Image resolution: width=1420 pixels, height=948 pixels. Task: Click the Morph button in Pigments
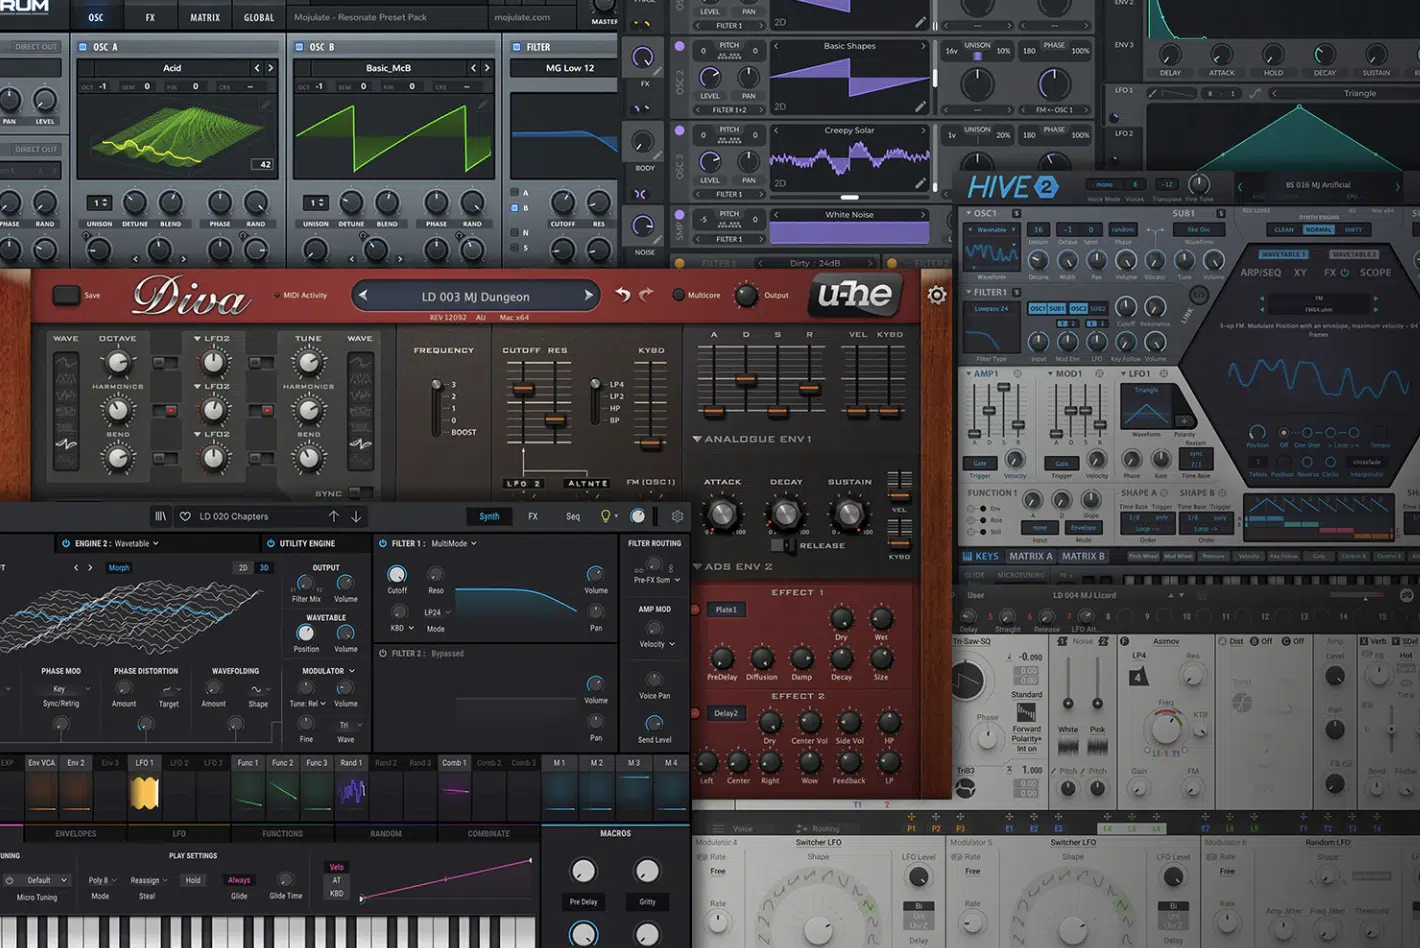pyautogui.click(x=119, y=567)
